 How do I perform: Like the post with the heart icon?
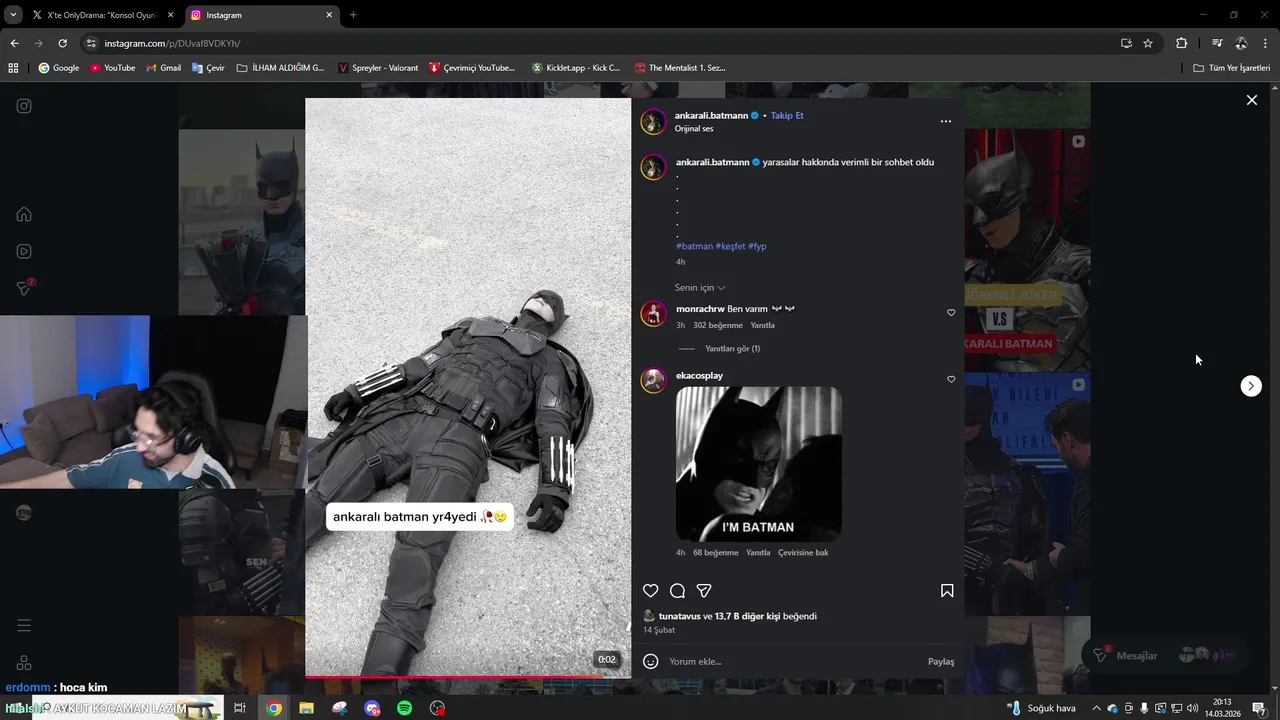click(650, 591)
